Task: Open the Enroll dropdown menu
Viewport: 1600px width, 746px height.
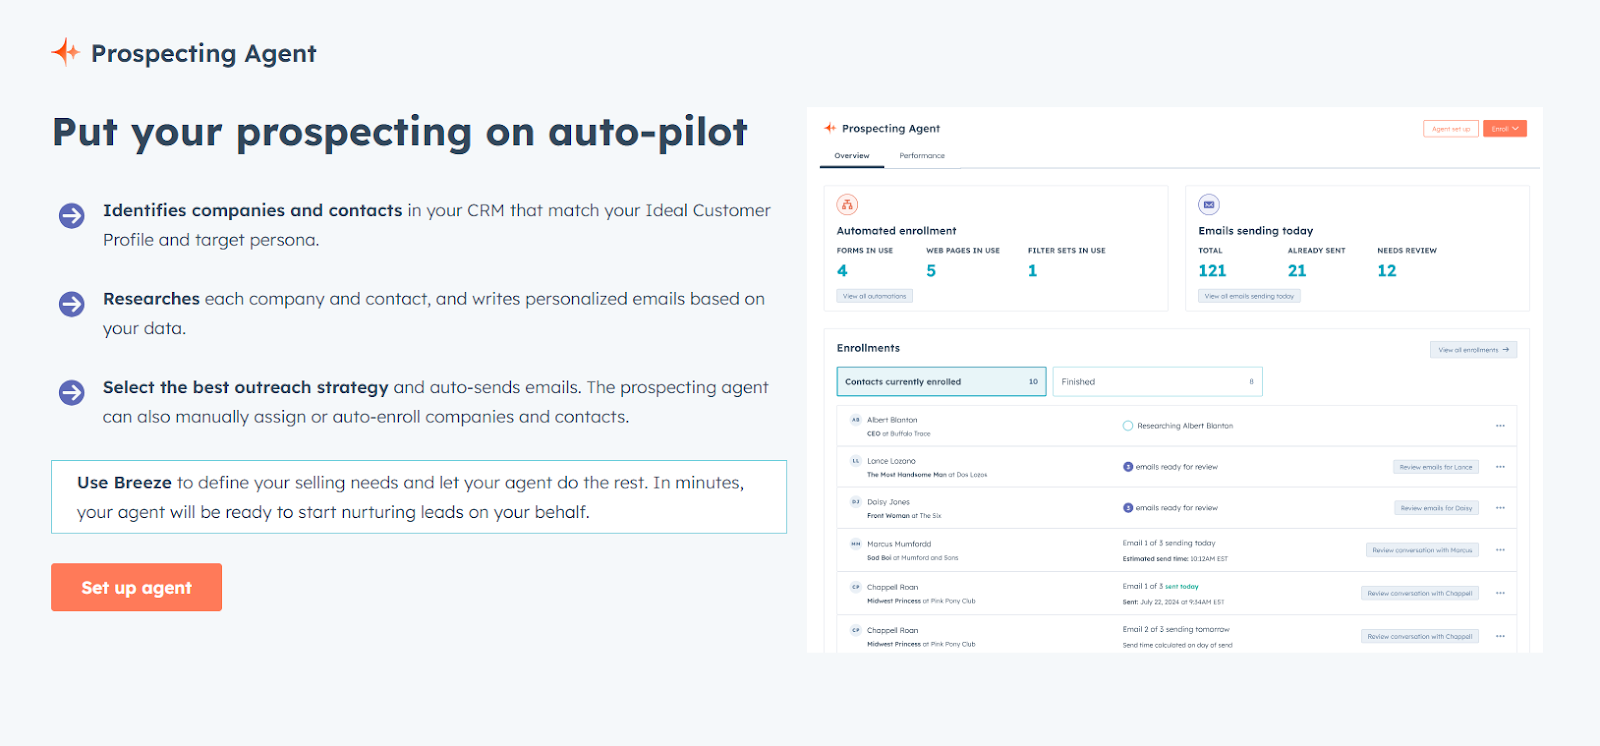Action: (1505, 128)
